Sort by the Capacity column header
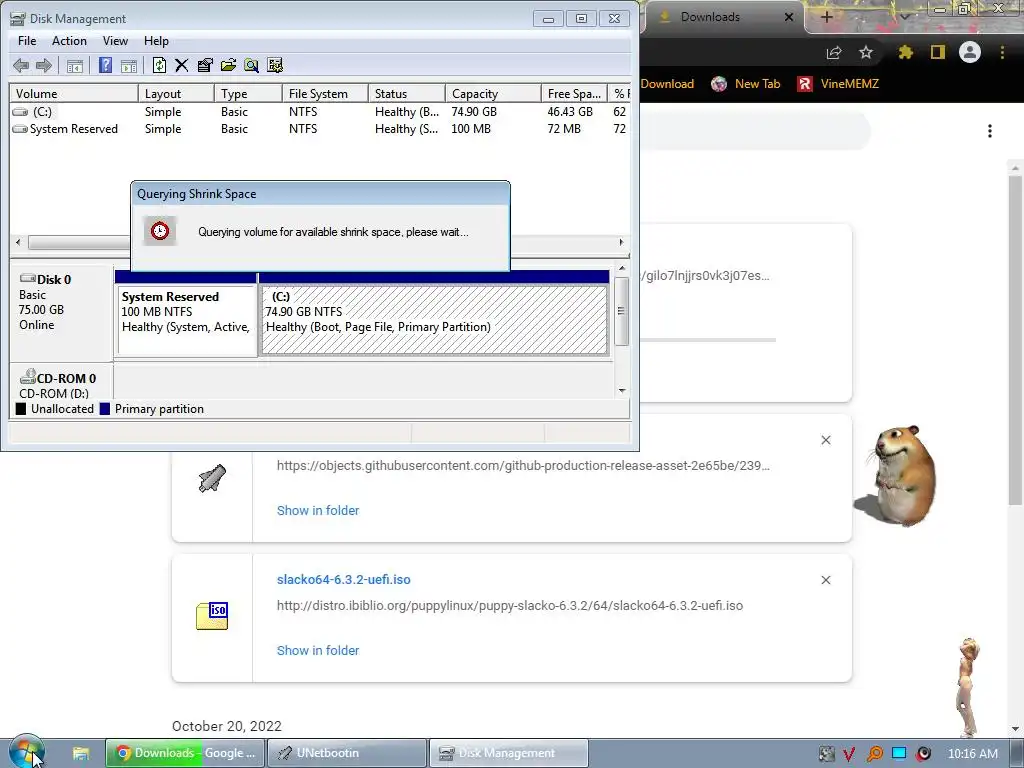The width and height of the screenshot is (1024, 768). pyautogui.click(x=493, y=93)
